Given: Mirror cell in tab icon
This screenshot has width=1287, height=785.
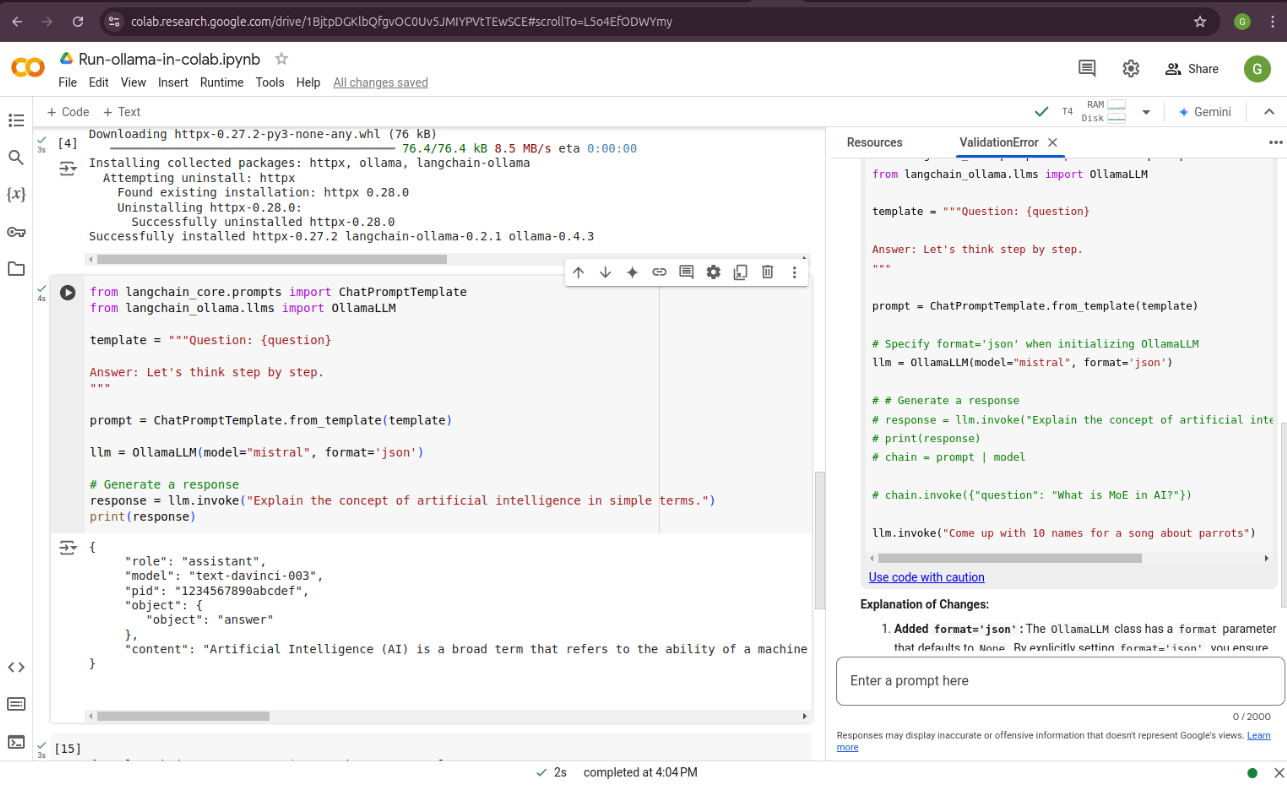Looking at the screenshot, I should pos(740,272).
